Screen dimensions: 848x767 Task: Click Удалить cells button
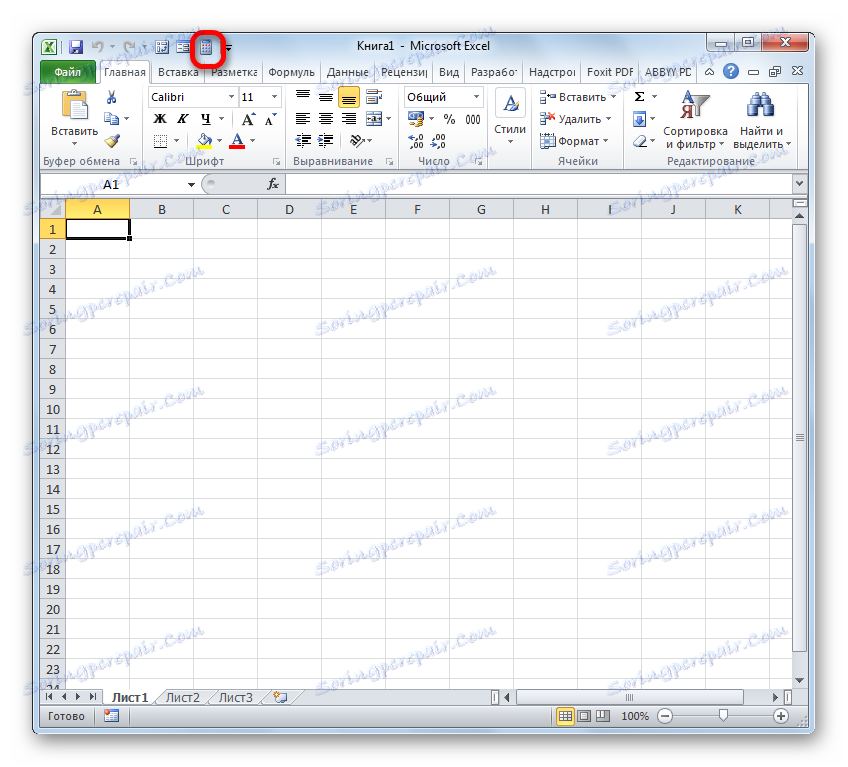tap(575, 118)
